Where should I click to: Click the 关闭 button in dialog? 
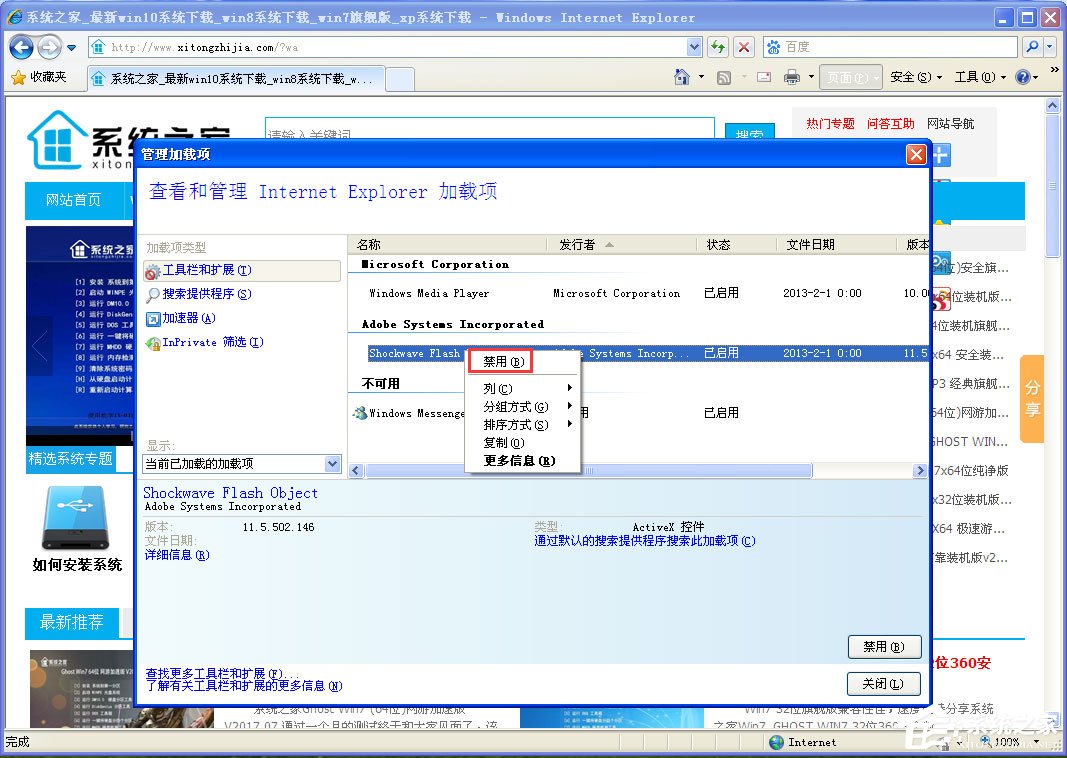pos(883,682)
